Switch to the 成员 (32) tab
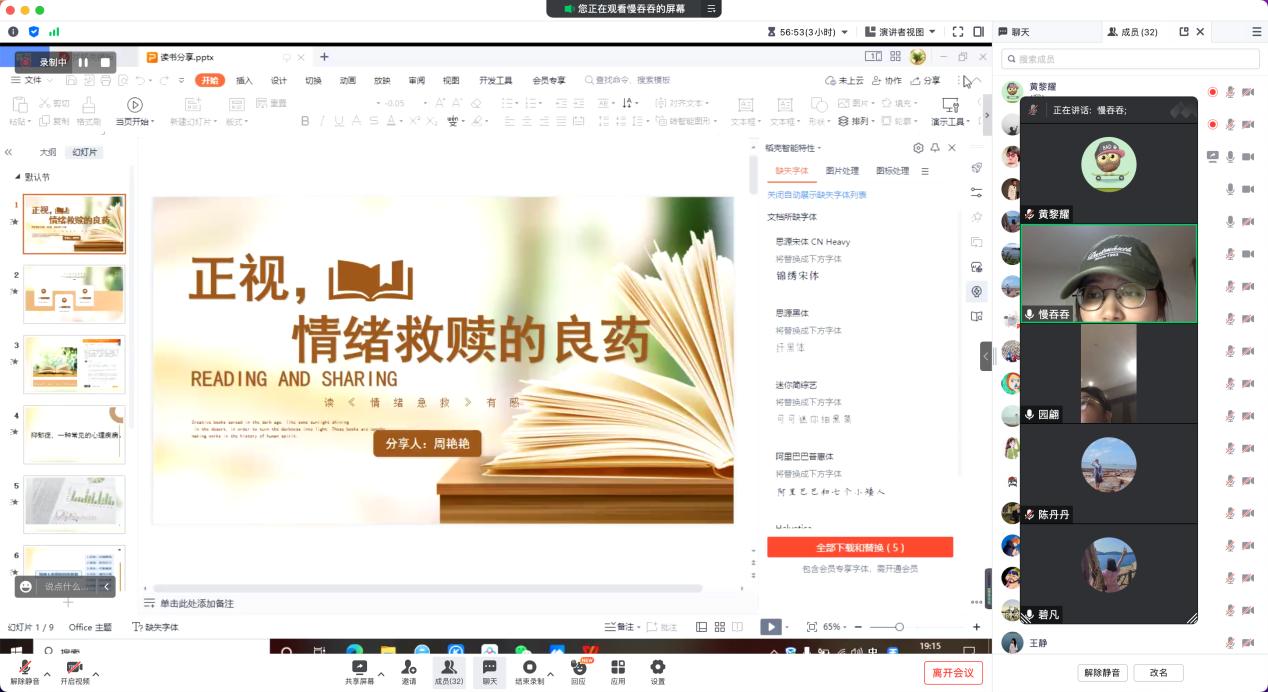 (1133, 32)
